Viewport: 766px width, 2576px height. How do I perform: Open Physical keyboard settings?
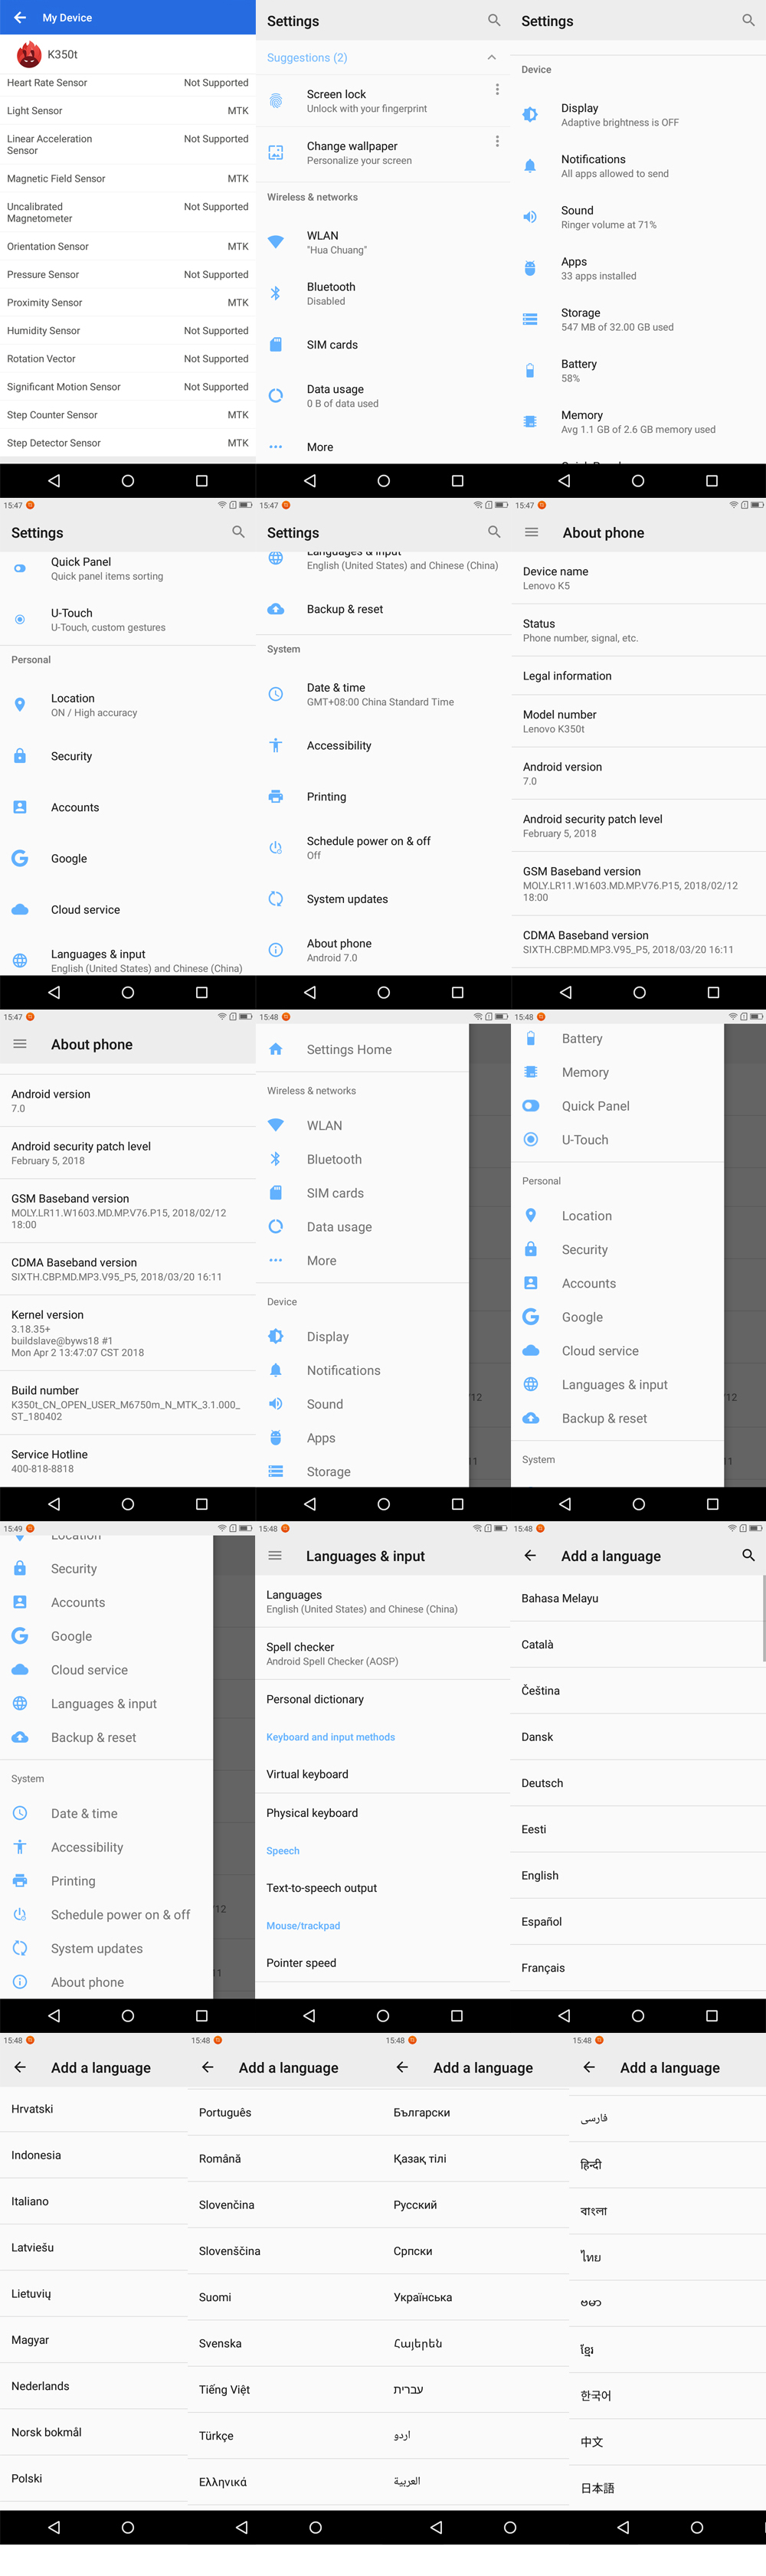383,1813
